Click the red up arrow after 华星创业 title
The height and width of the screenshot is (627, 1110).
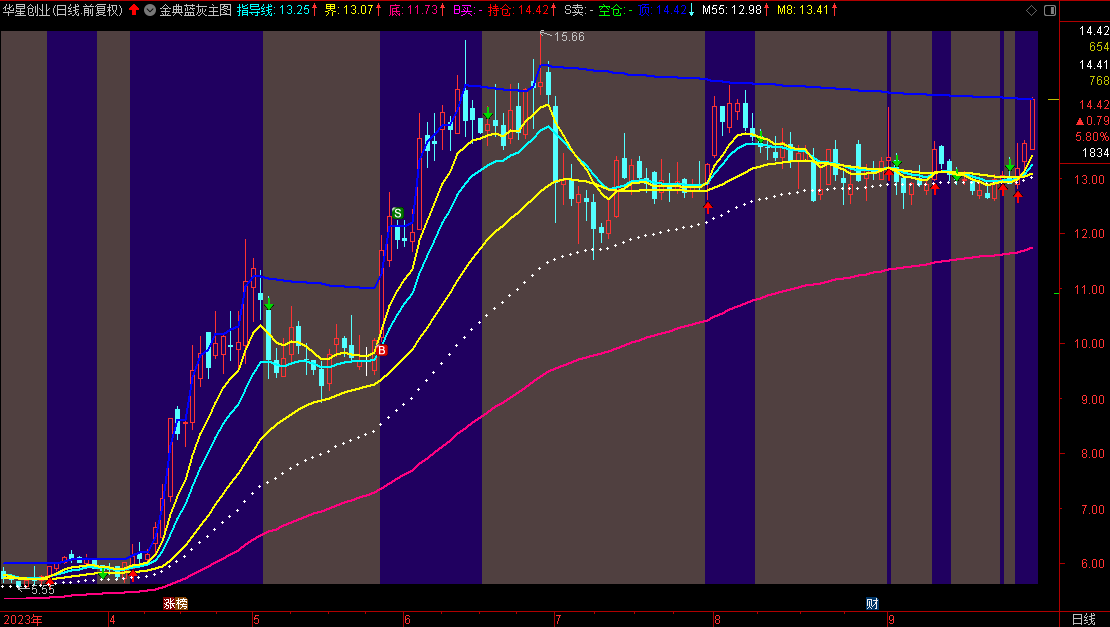pos(134,10)
